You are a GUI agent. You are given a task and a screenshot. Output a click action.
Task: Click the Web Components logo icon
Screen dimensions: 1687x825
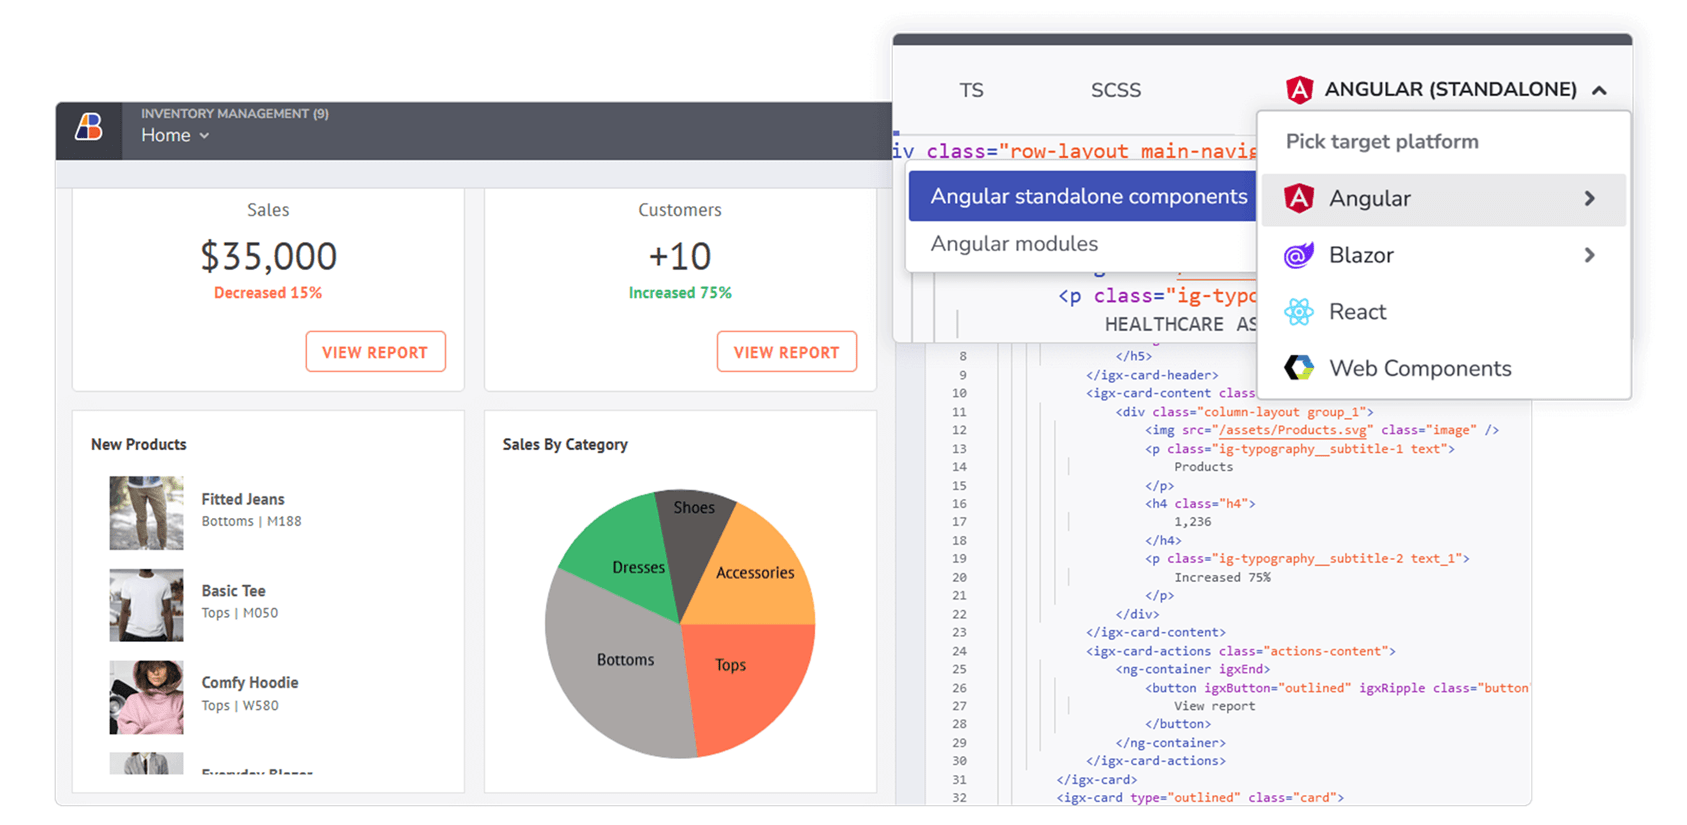[1298, 368]
